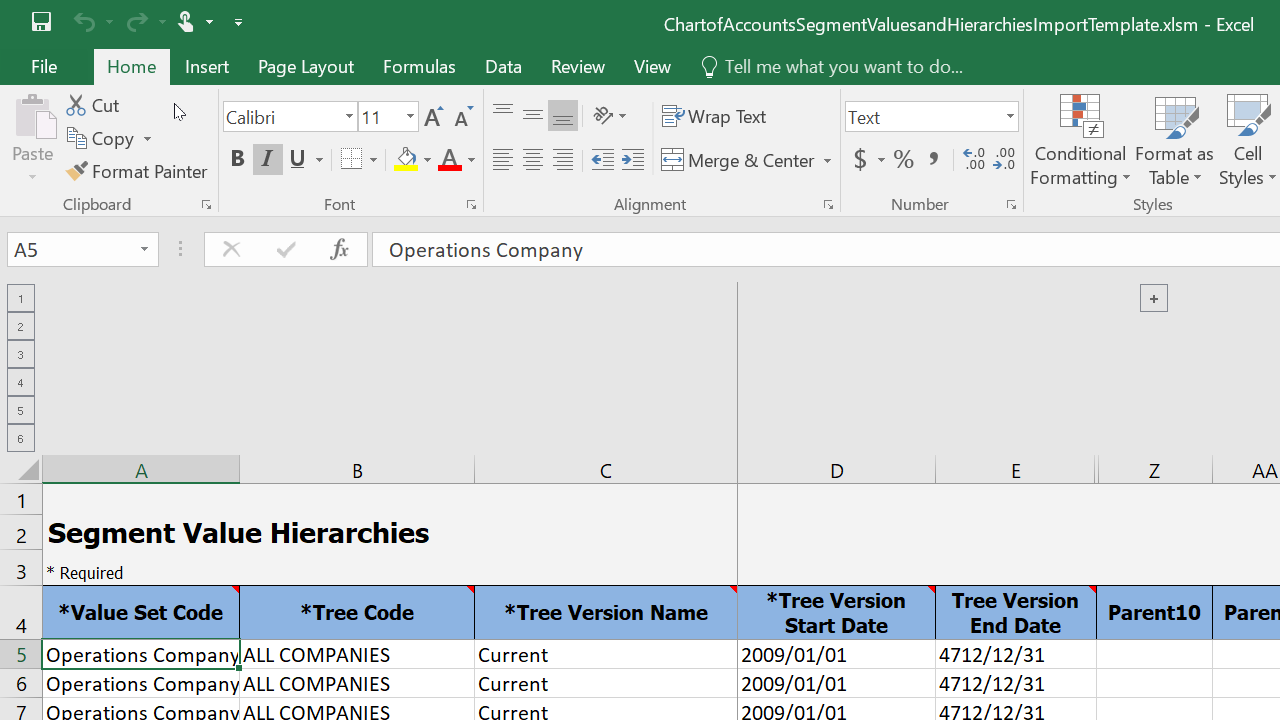The image size is (1280, 720).
Task: Click the Center text alignment icon
Action: [533, 160]
